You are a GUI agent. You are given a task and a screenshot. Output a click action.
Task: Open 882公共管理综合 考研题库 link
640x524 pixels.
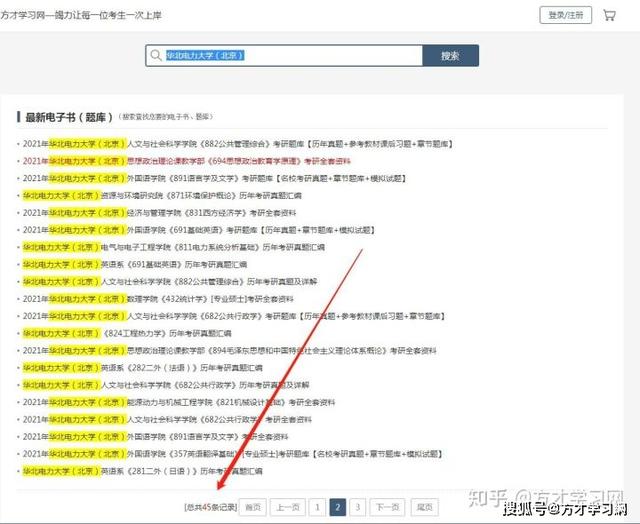[x=238, y=144]
